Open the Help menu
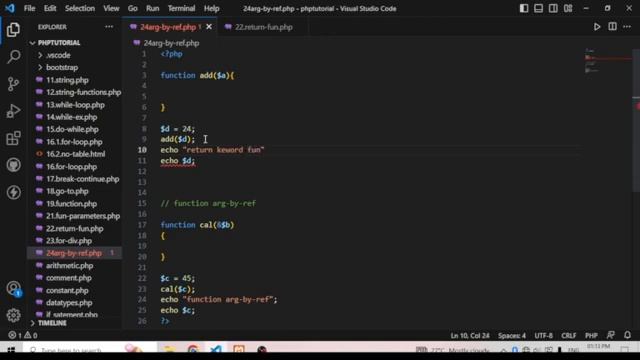The image size is (640, 360). coord(211,8)
